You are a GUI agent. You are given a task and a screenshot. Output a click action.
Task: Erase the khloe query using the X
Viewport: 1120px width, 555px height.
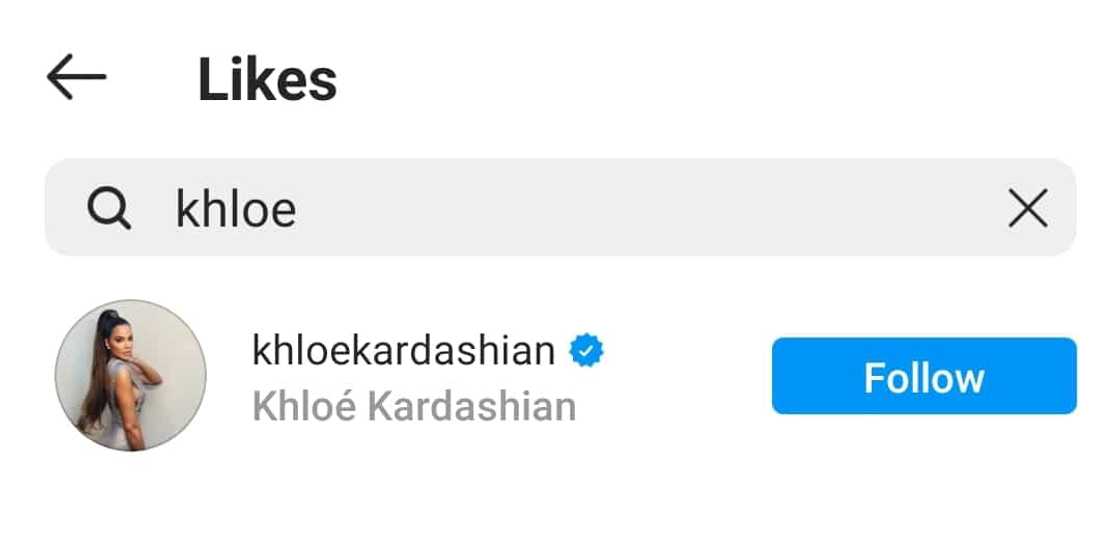coord(1027,209)
